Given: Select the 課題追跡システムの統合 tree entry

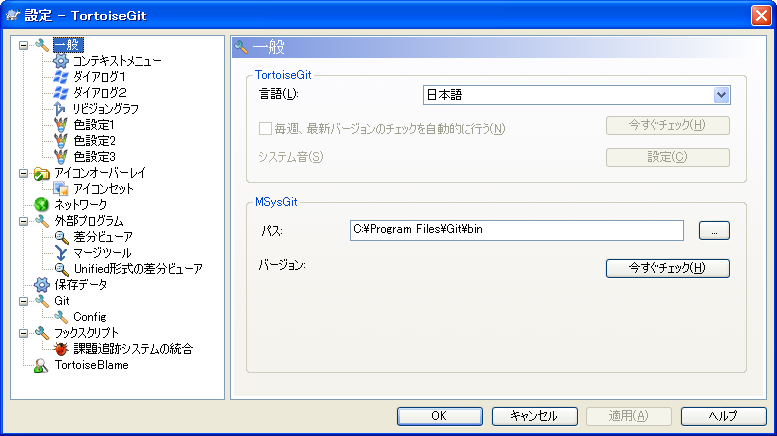Looking at the screenshot, I should click(x=133, y=349).
